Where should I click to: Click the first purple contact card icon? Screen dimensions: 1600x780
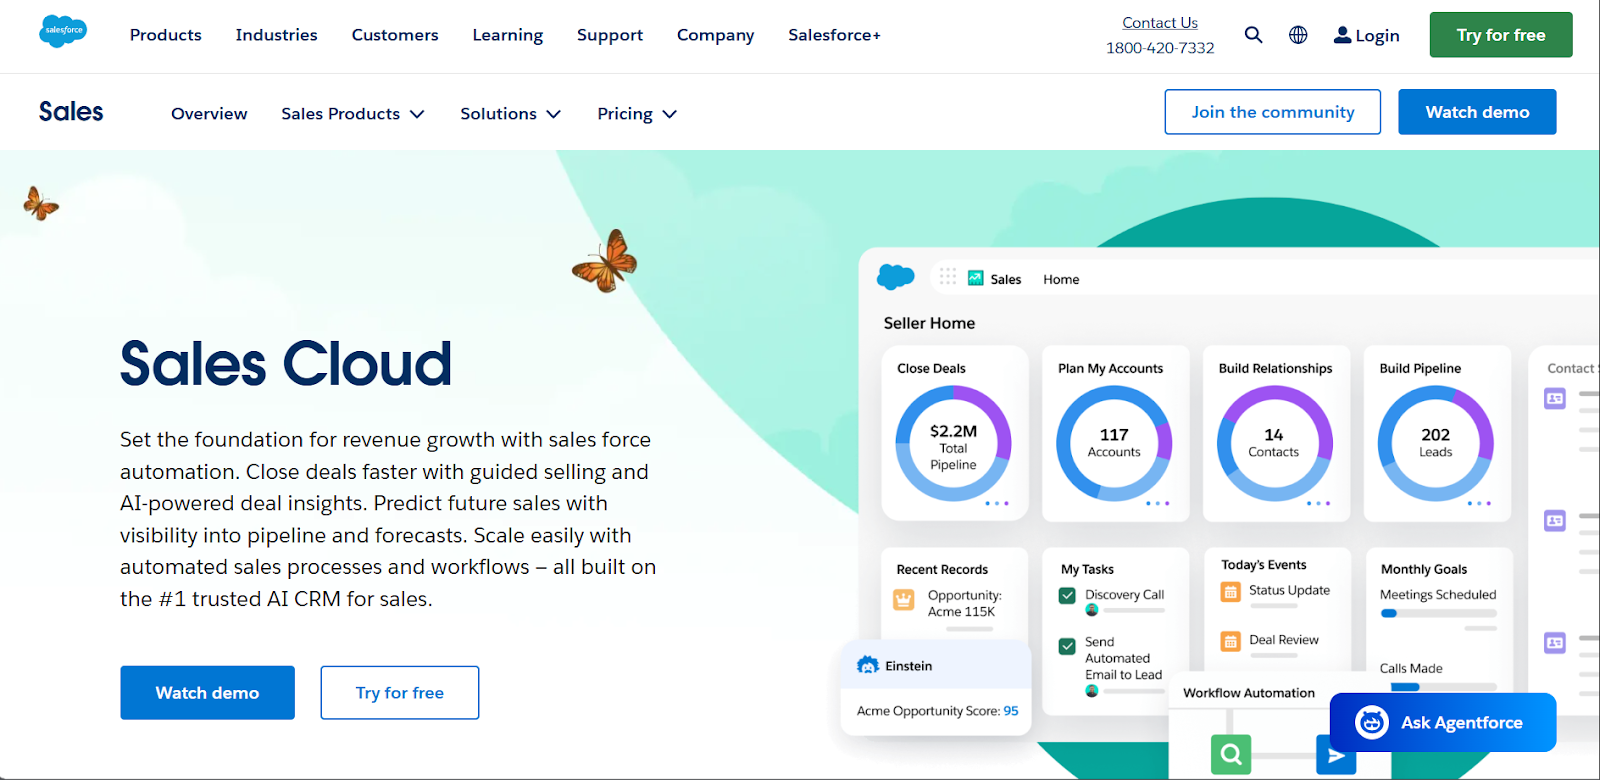tap(1555, 399)
